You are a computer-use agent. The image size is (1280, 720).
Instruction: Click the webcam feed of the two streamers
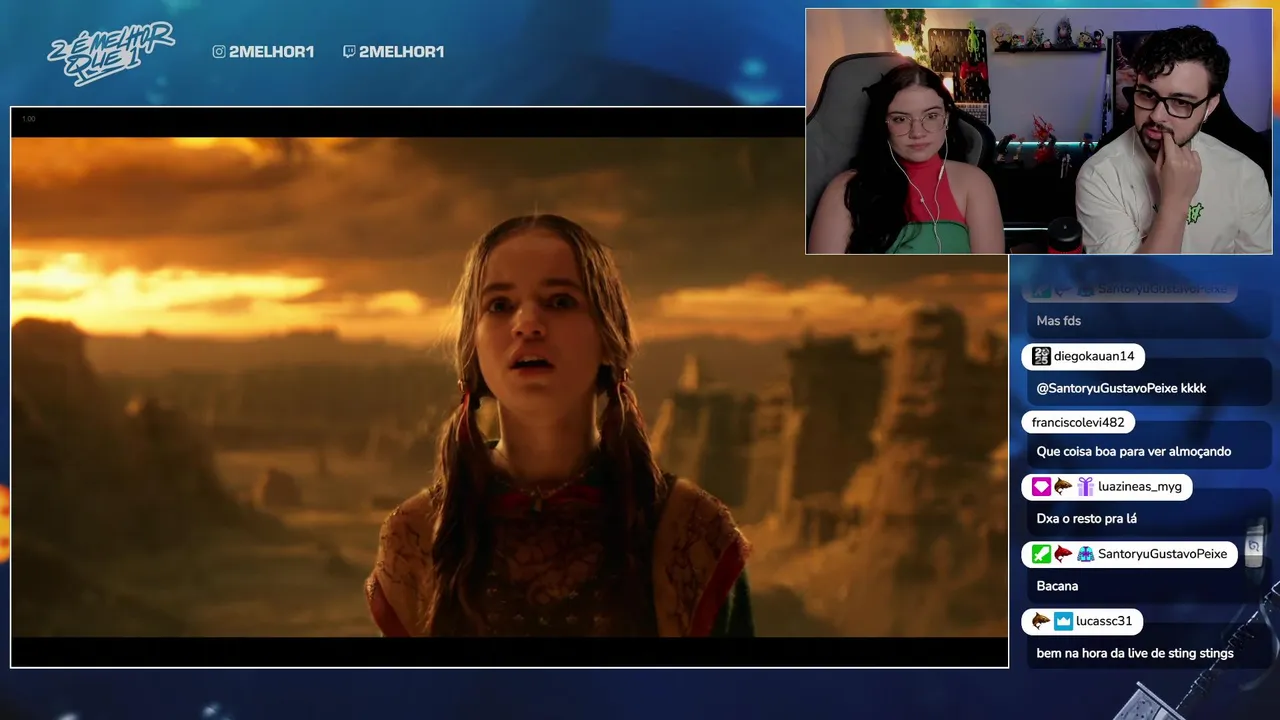1039,132
